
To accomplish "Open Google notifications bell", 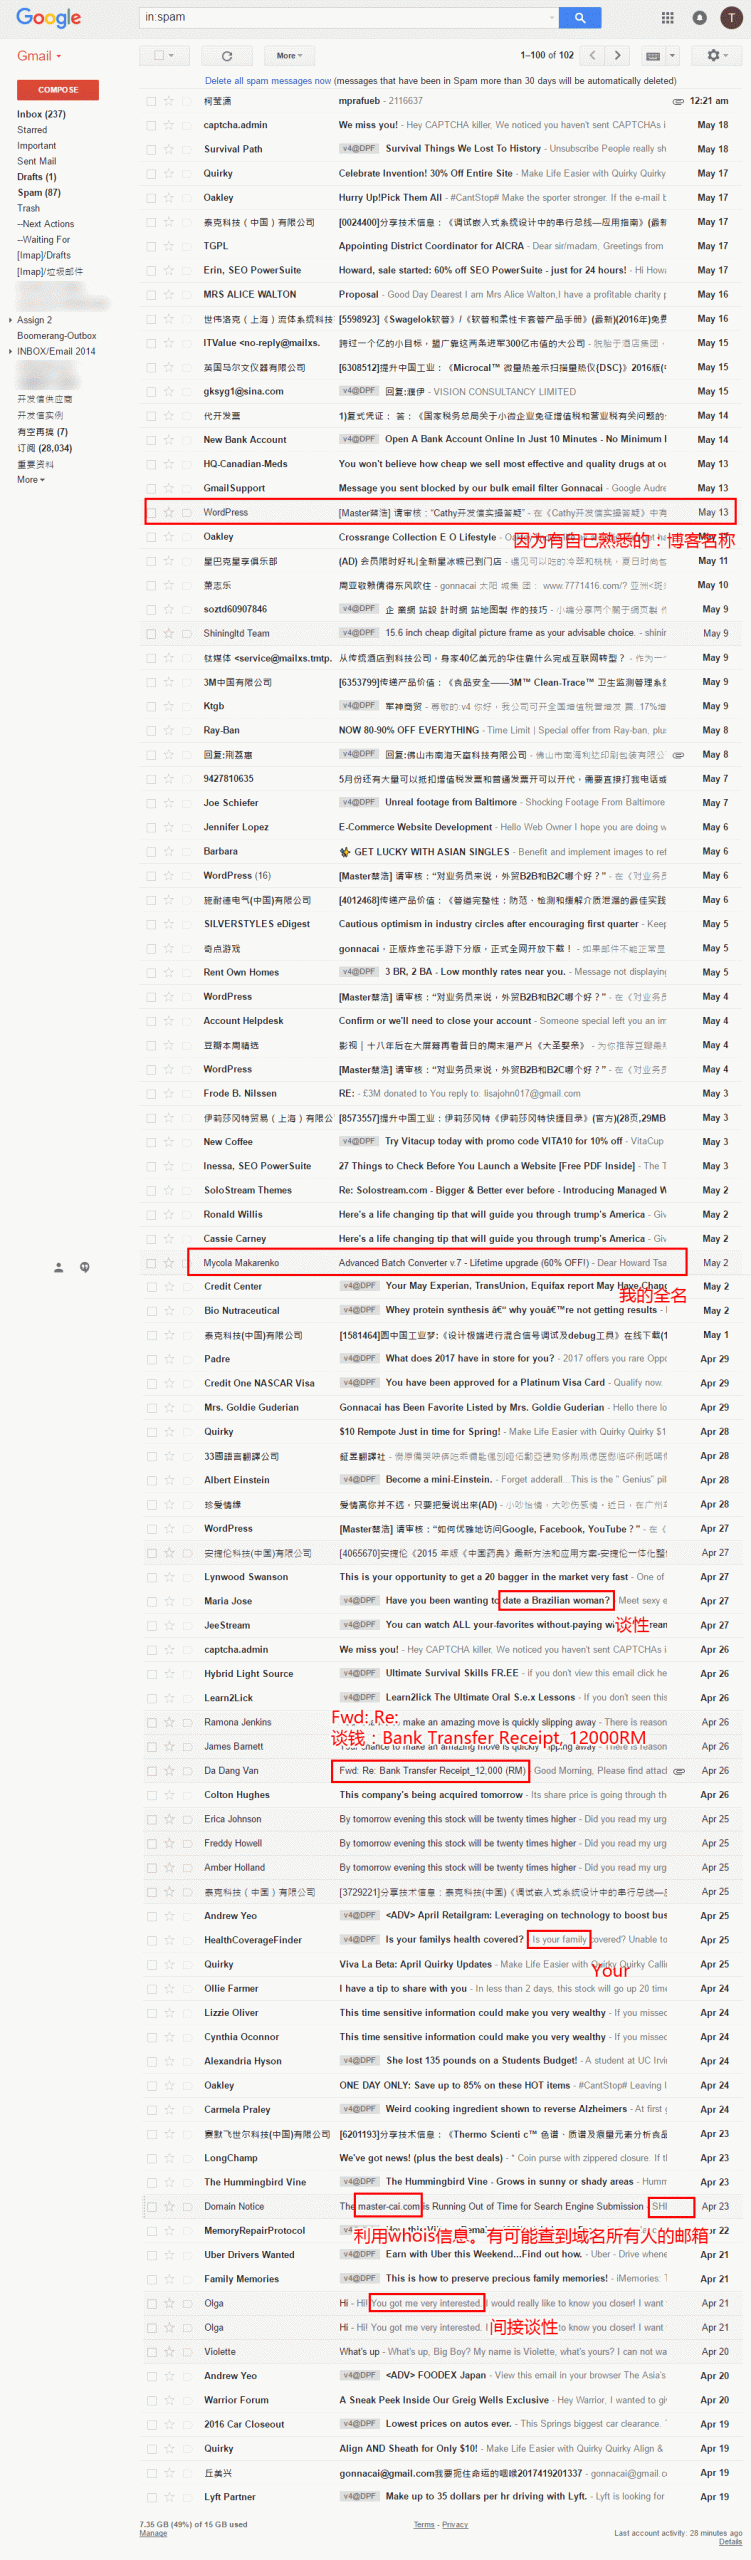I will [699, 18].
